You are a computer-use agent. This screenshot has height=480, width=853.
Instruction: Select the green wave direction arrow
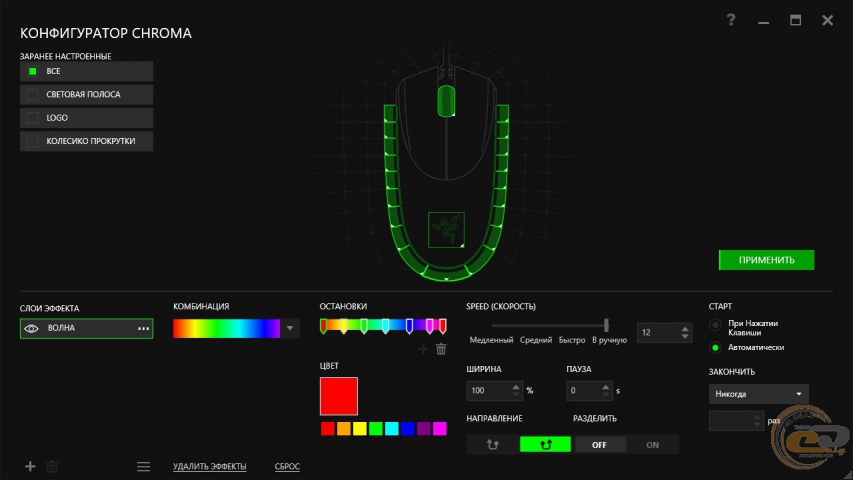pyautogui.click(x=545, y=445)
